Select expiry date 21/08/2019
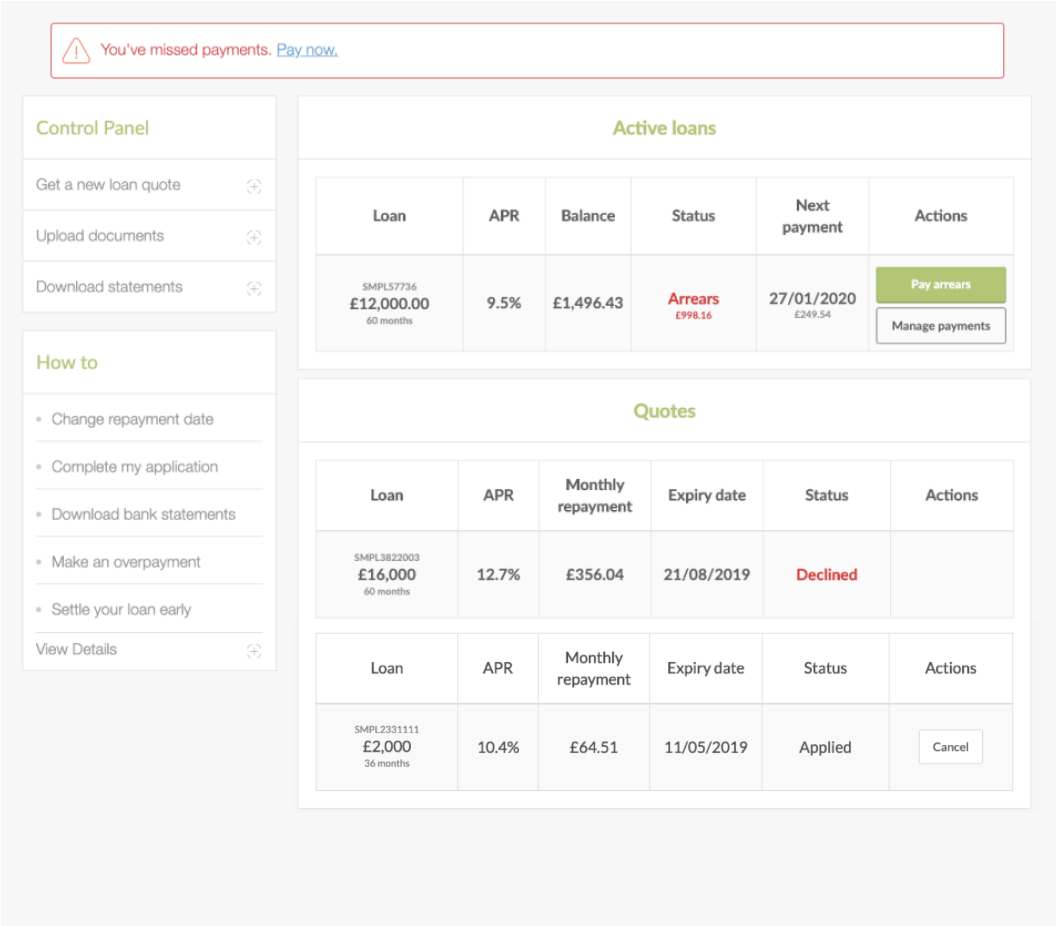 click(x=706, y=574)
